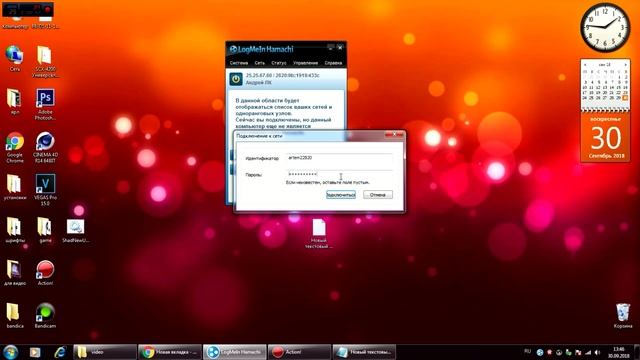Select the bandica folder icon
The image size is (640, 360).
click(15, 316)
